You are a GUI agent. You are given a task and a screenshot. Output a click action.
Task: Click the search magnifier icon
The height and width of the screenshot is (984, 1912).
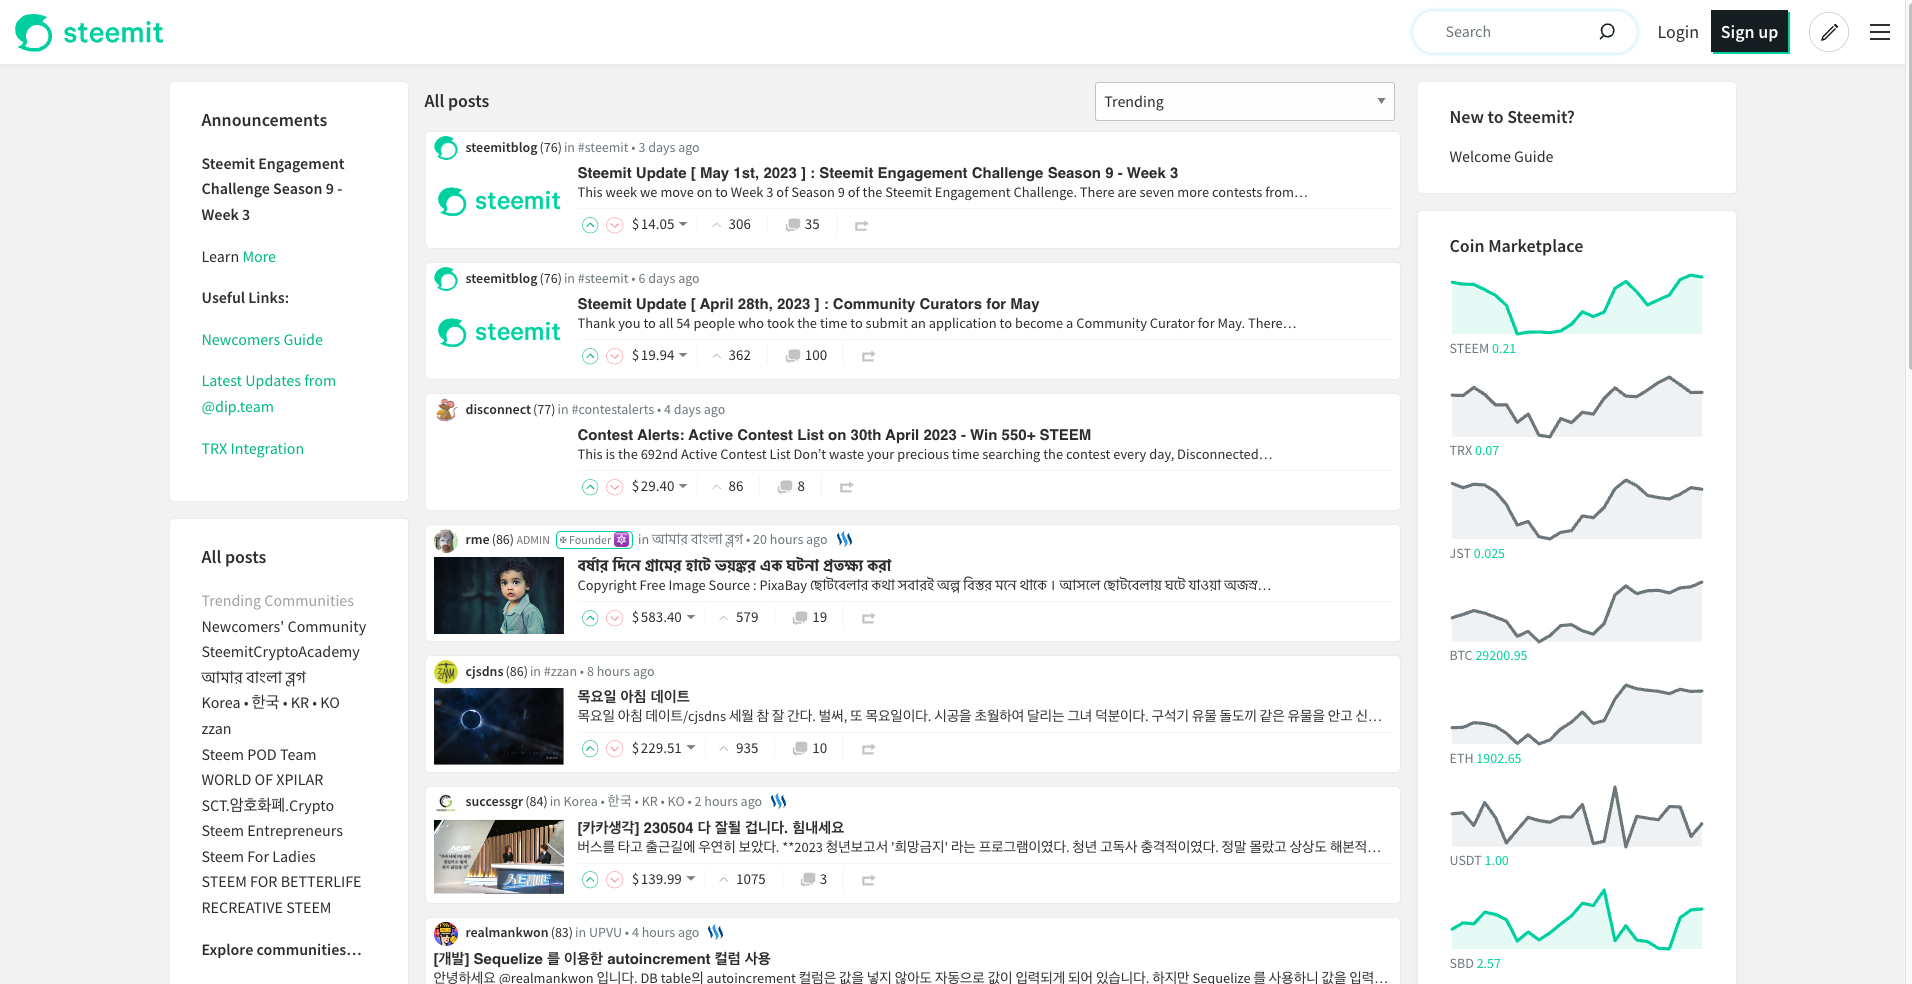click(1606, 32)
